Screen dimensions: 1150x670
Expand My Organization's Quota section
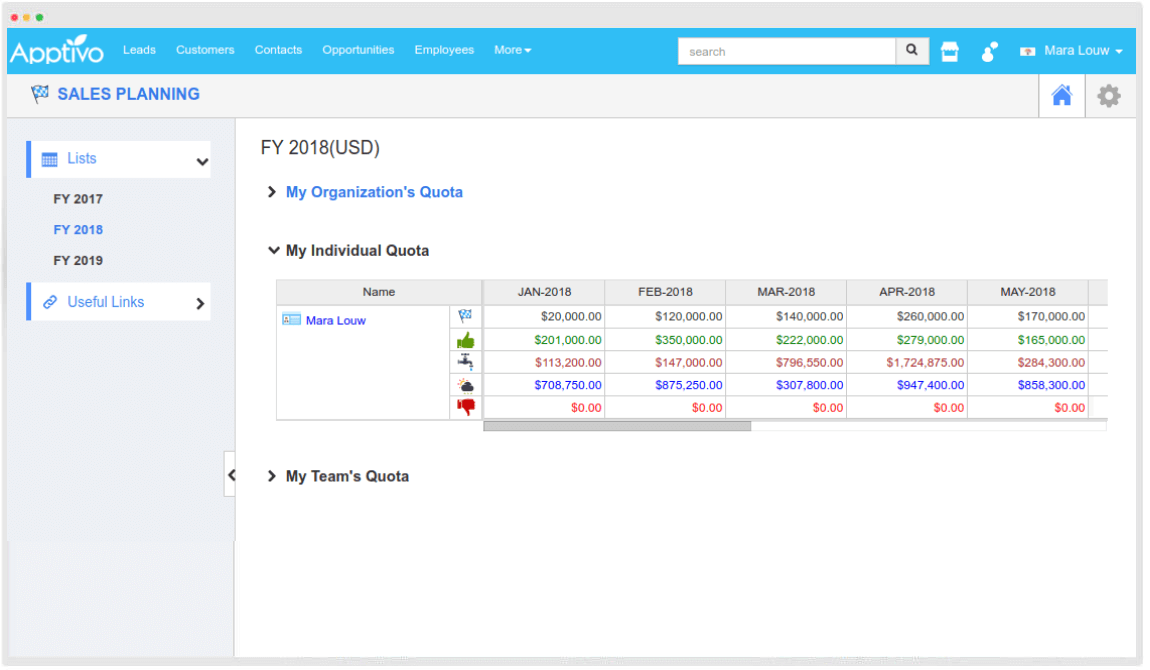coord(373,192)
